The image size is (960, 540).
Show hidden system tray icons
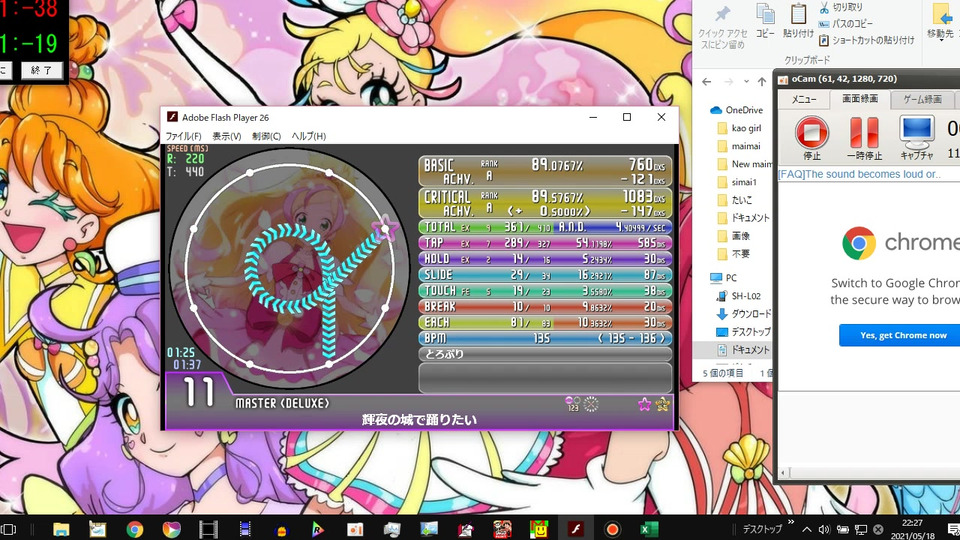807,529
